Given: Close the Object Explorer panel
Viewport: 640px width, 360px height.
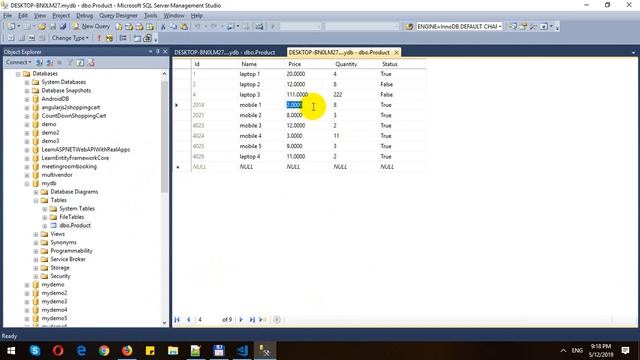Looking at the screenshot, I should pos(165,51).
